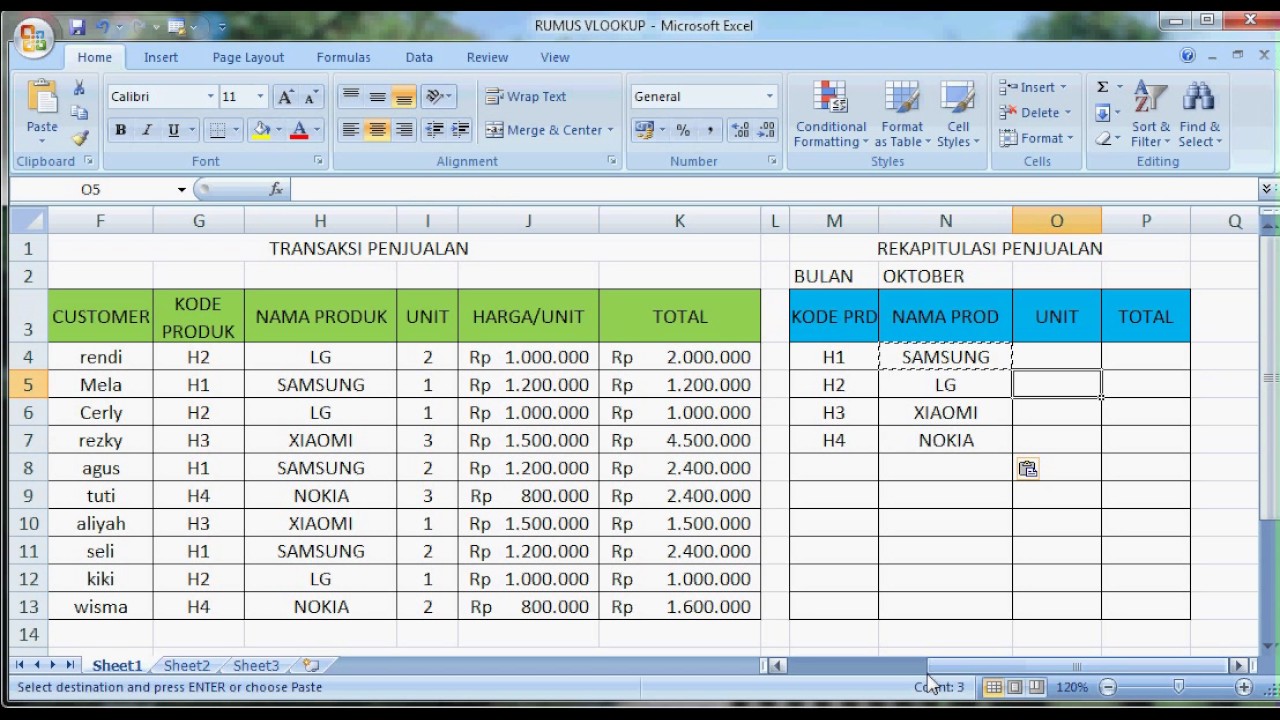Open Find & Select binoculars menu
The width and height of the screenshot is (1280, 720).
coord(1199,114)
